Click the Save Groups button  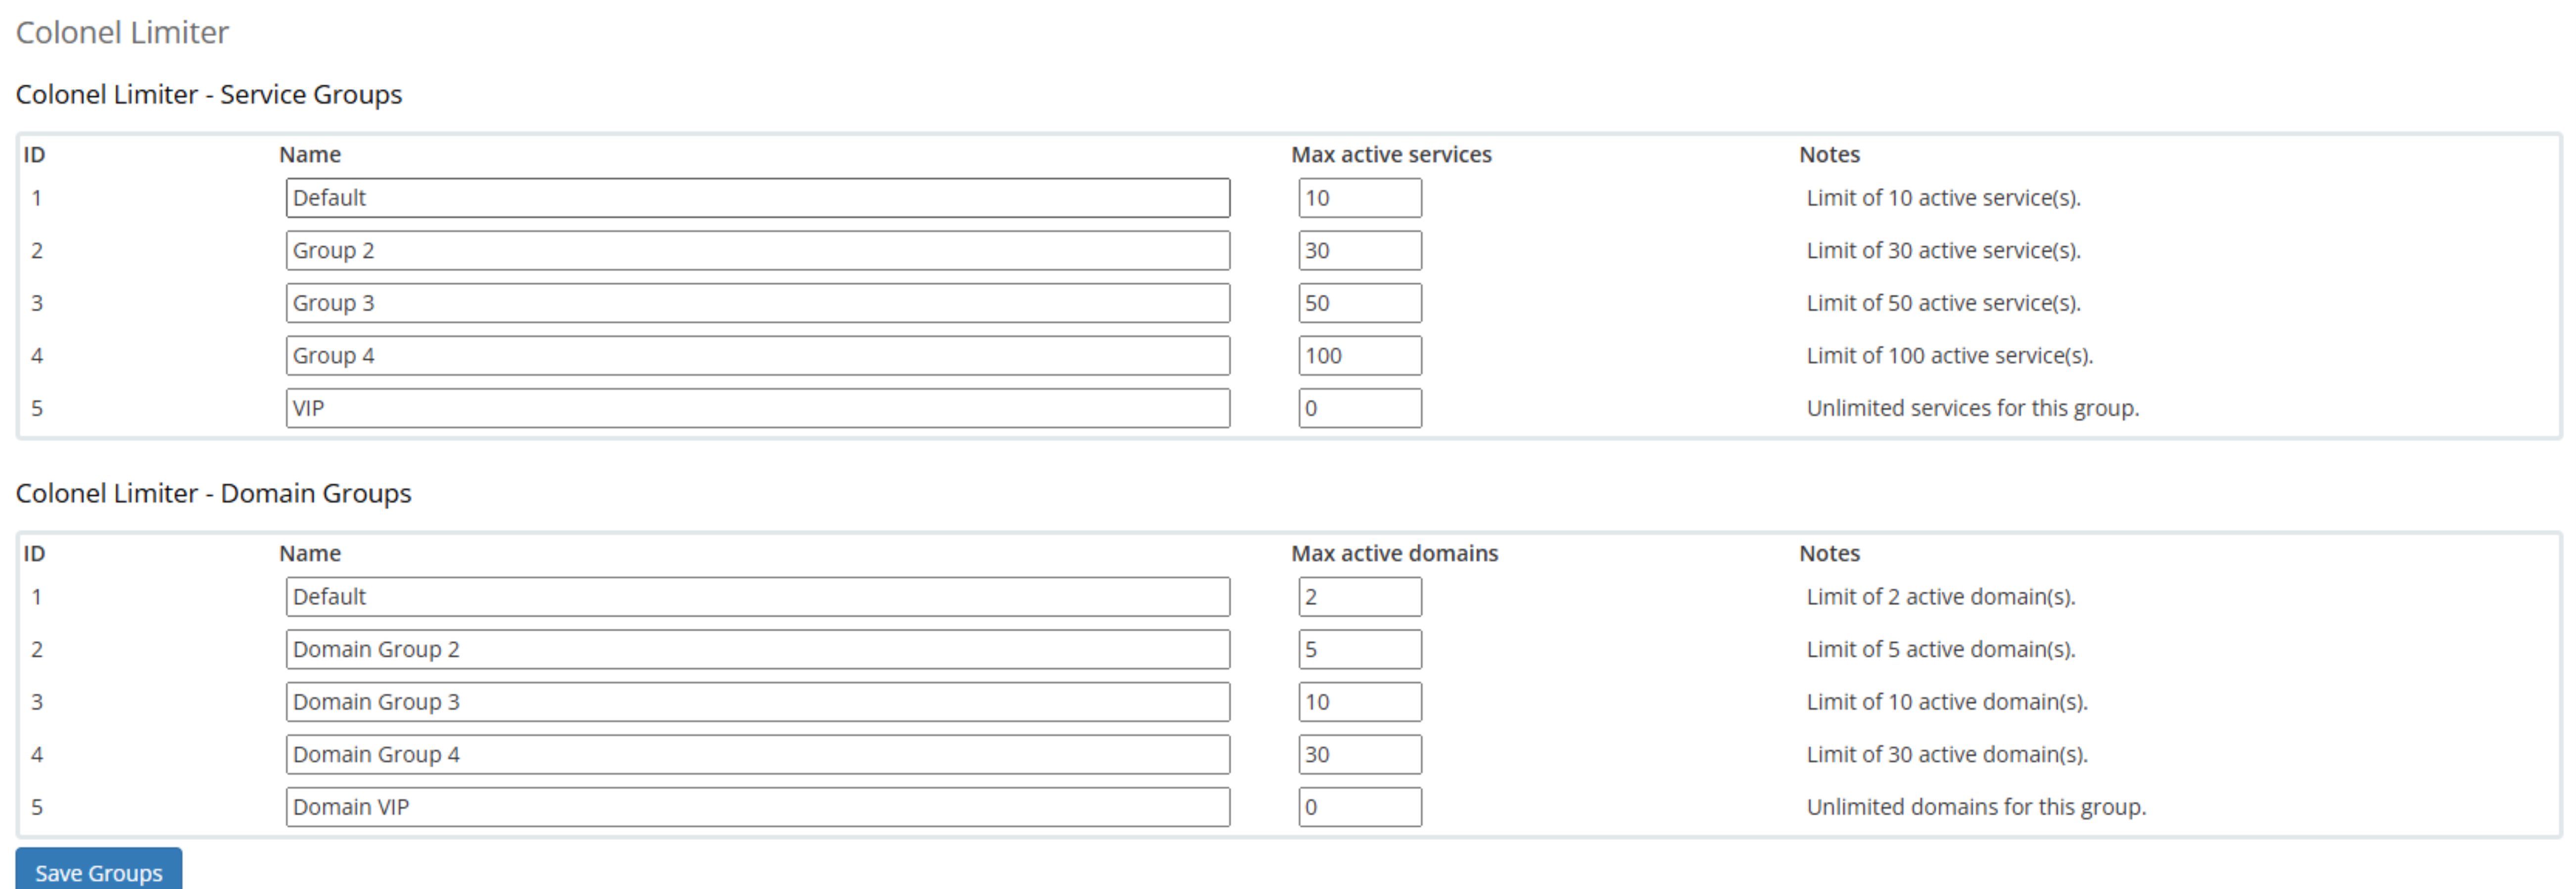[x=98, y=870]
